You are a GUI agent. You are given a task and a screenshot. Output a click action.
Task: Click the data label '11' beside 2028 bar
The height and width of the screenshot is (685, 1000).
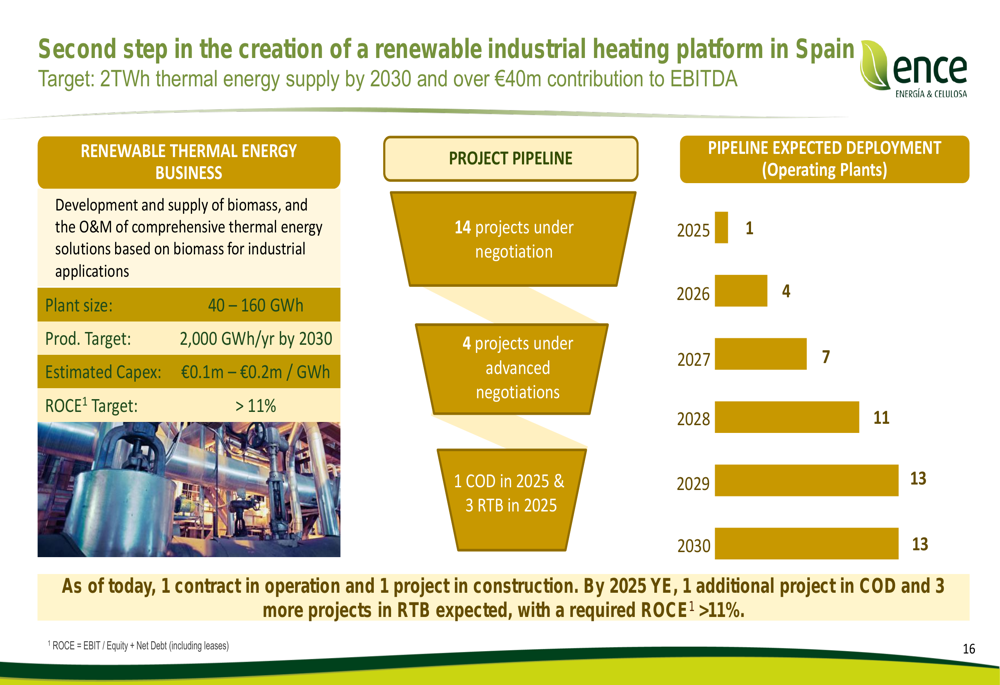pos(881,418)
